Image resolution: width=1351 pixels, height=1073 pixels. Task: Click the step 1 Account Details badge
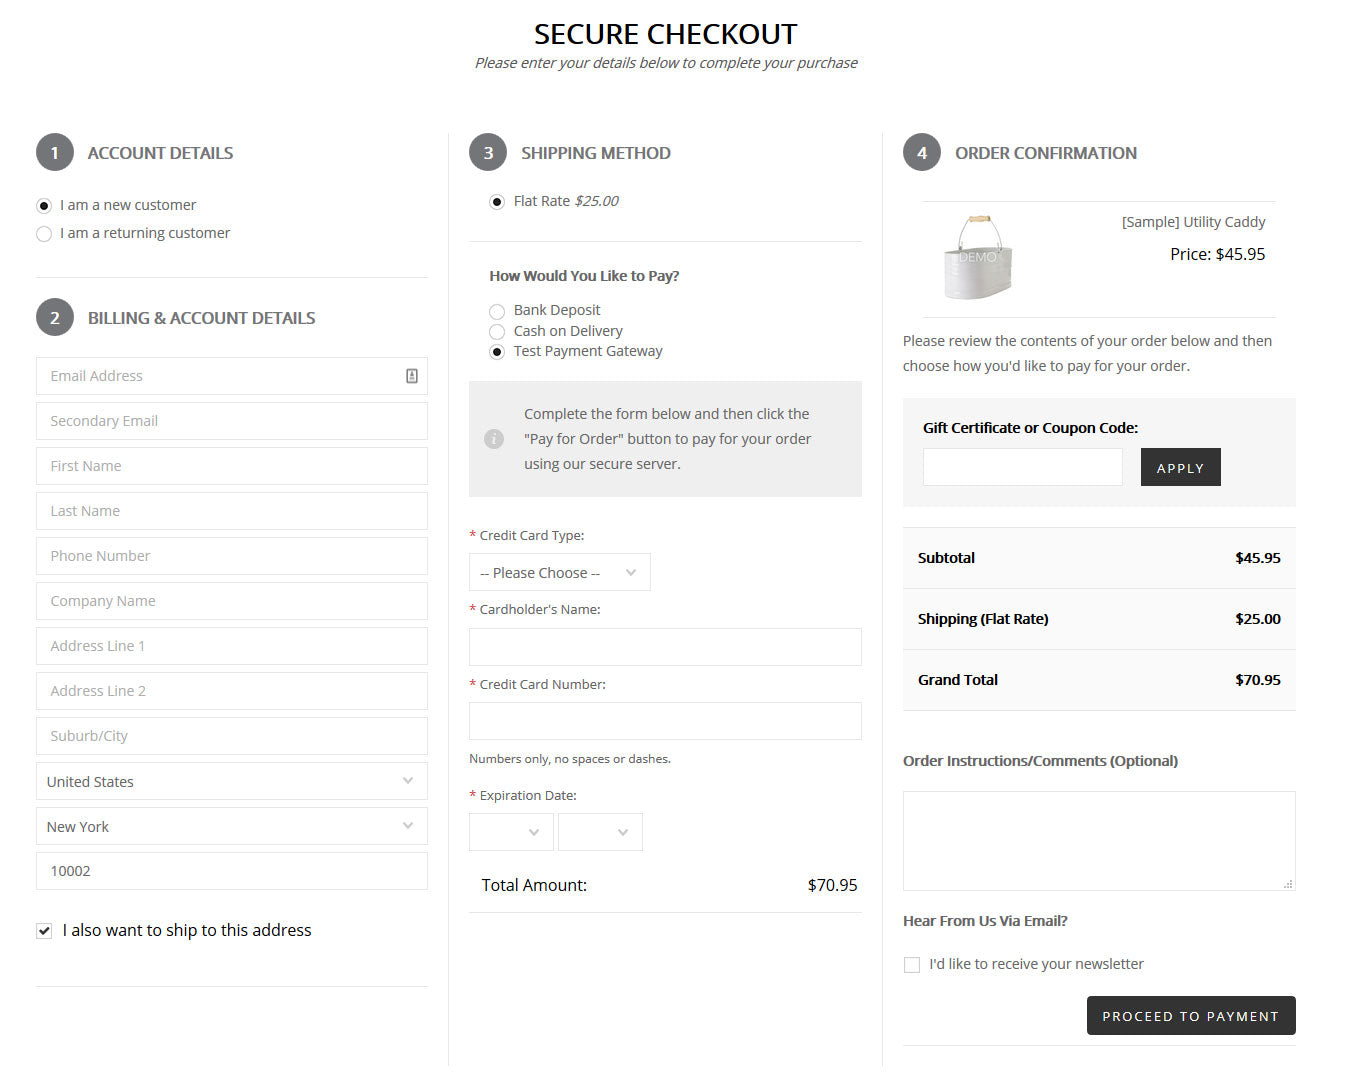coord(55,153)
